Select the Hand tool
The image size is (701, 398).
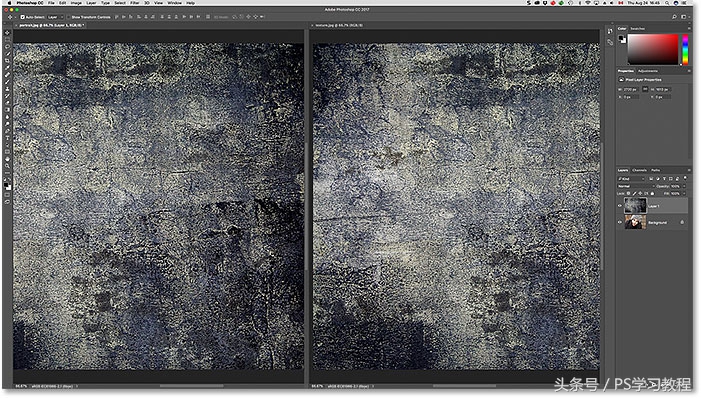point(7,159)
